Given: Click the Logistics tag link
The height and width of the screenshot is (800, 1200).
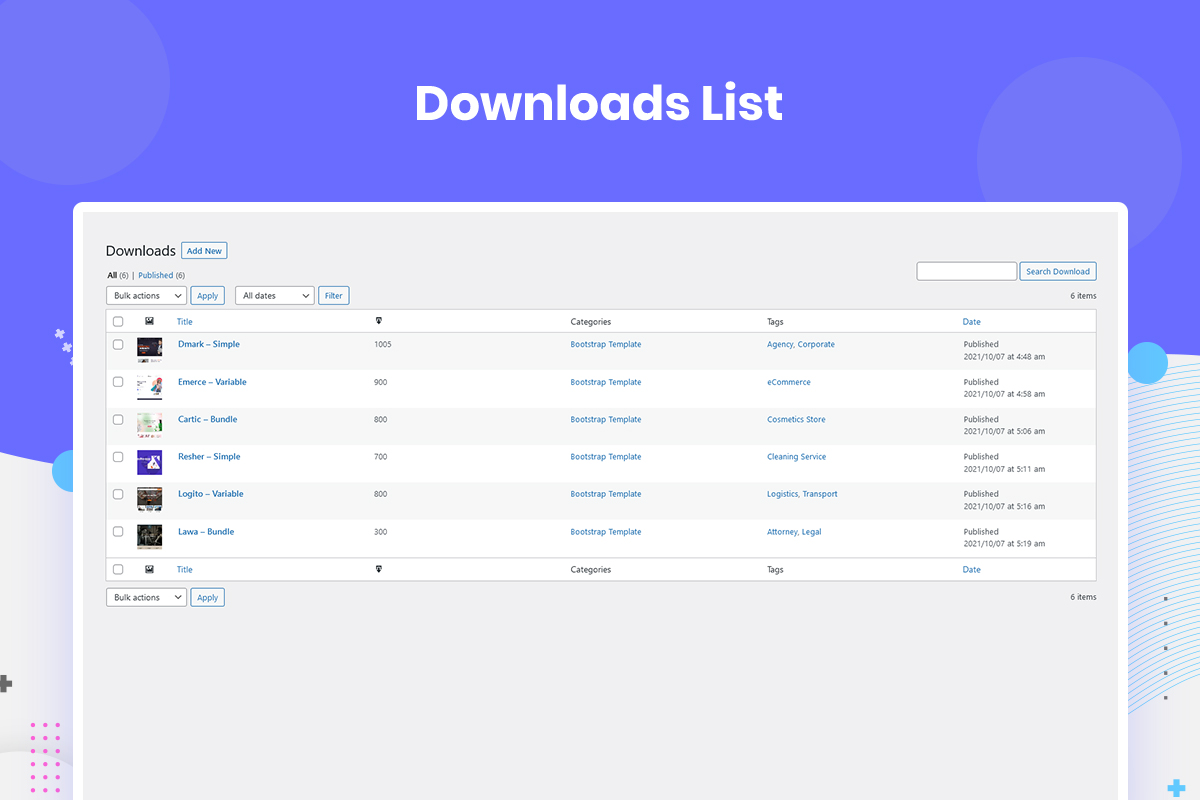Looking at the screenshot, I should coord(783,494).
